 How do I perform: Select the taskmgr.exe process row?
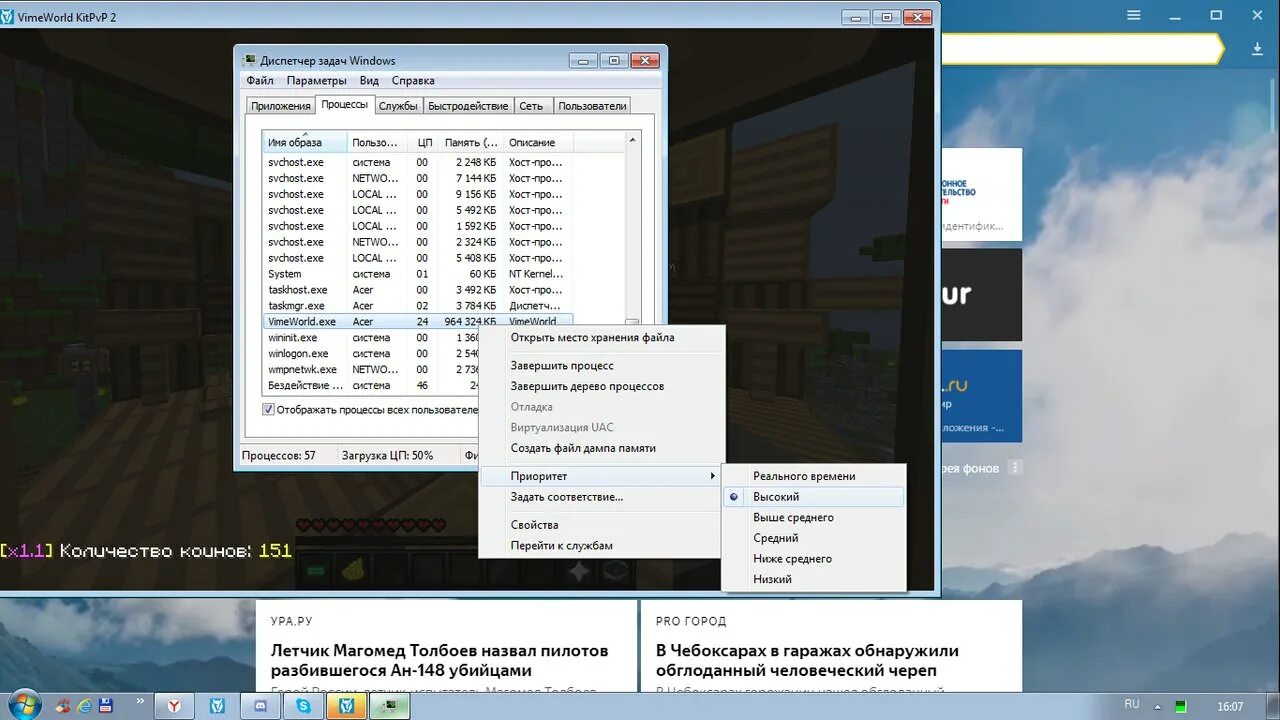click(x=419, y=306)
